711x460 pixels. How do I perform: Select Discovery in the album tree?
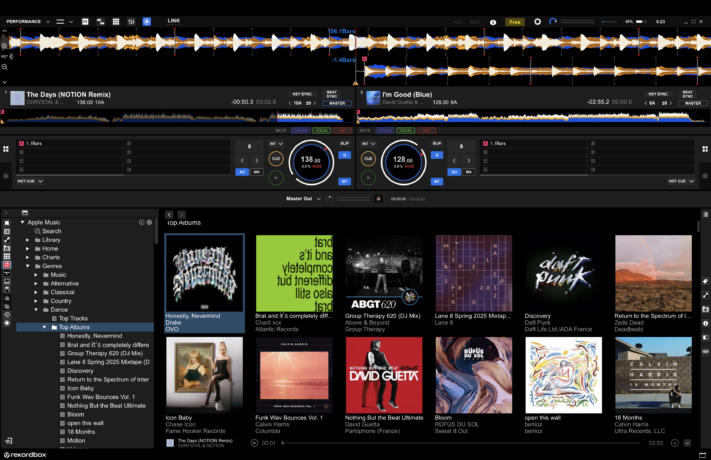[80, 371]
